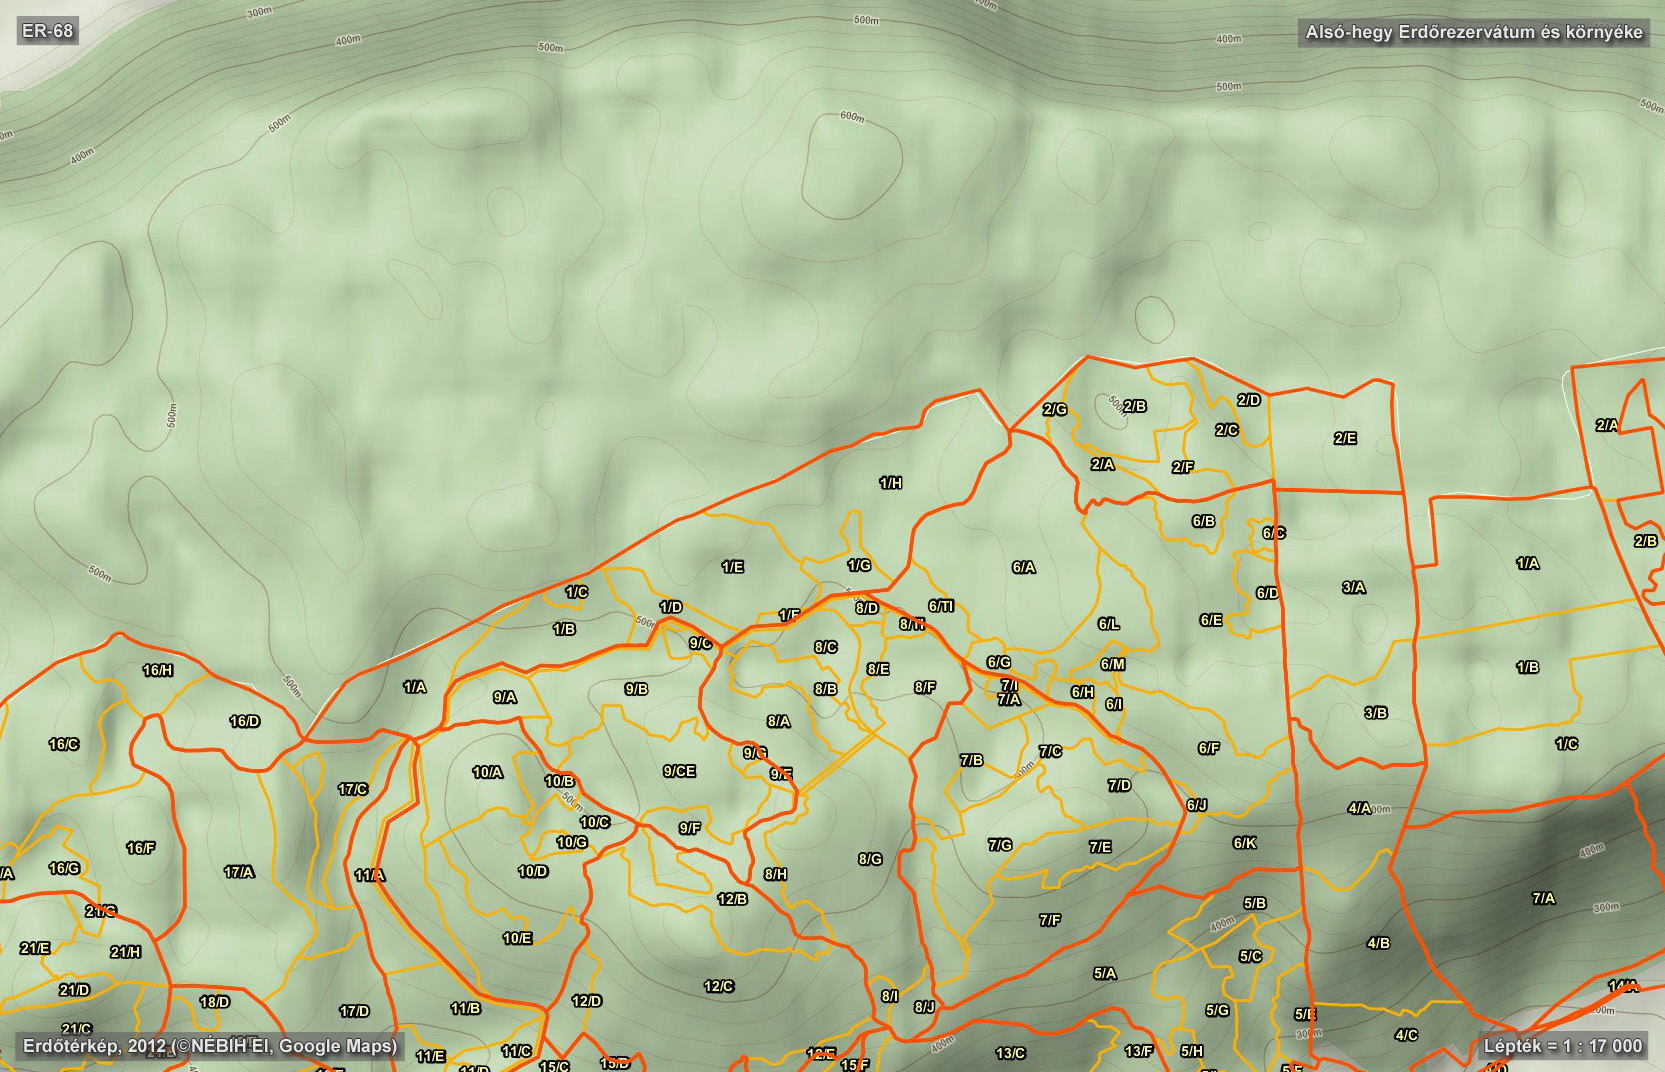Select forest parcel label 1/D
This screenshot has width=1665, height=1072.
(671, 607)
